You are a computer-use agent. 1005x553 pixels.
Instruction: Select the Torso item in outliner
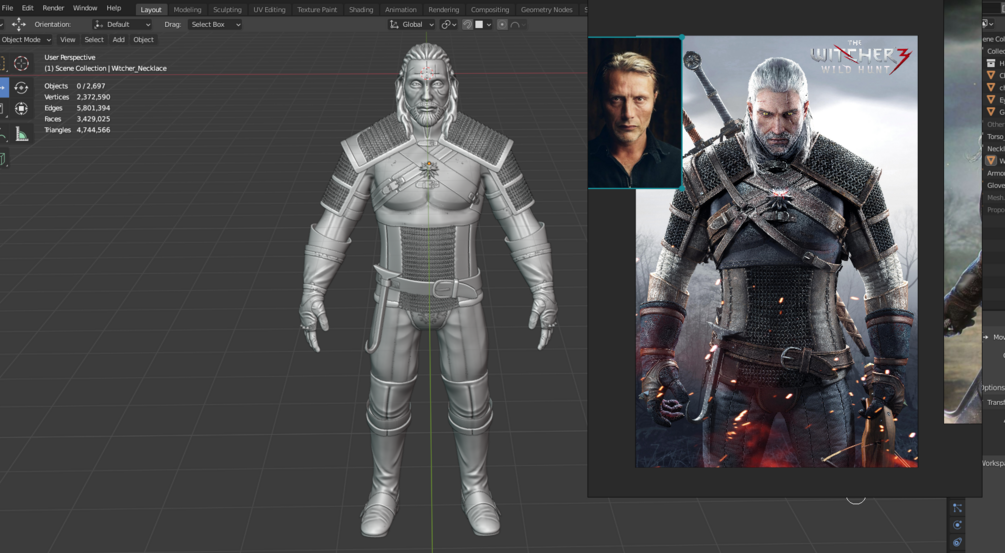coord(995,136)
